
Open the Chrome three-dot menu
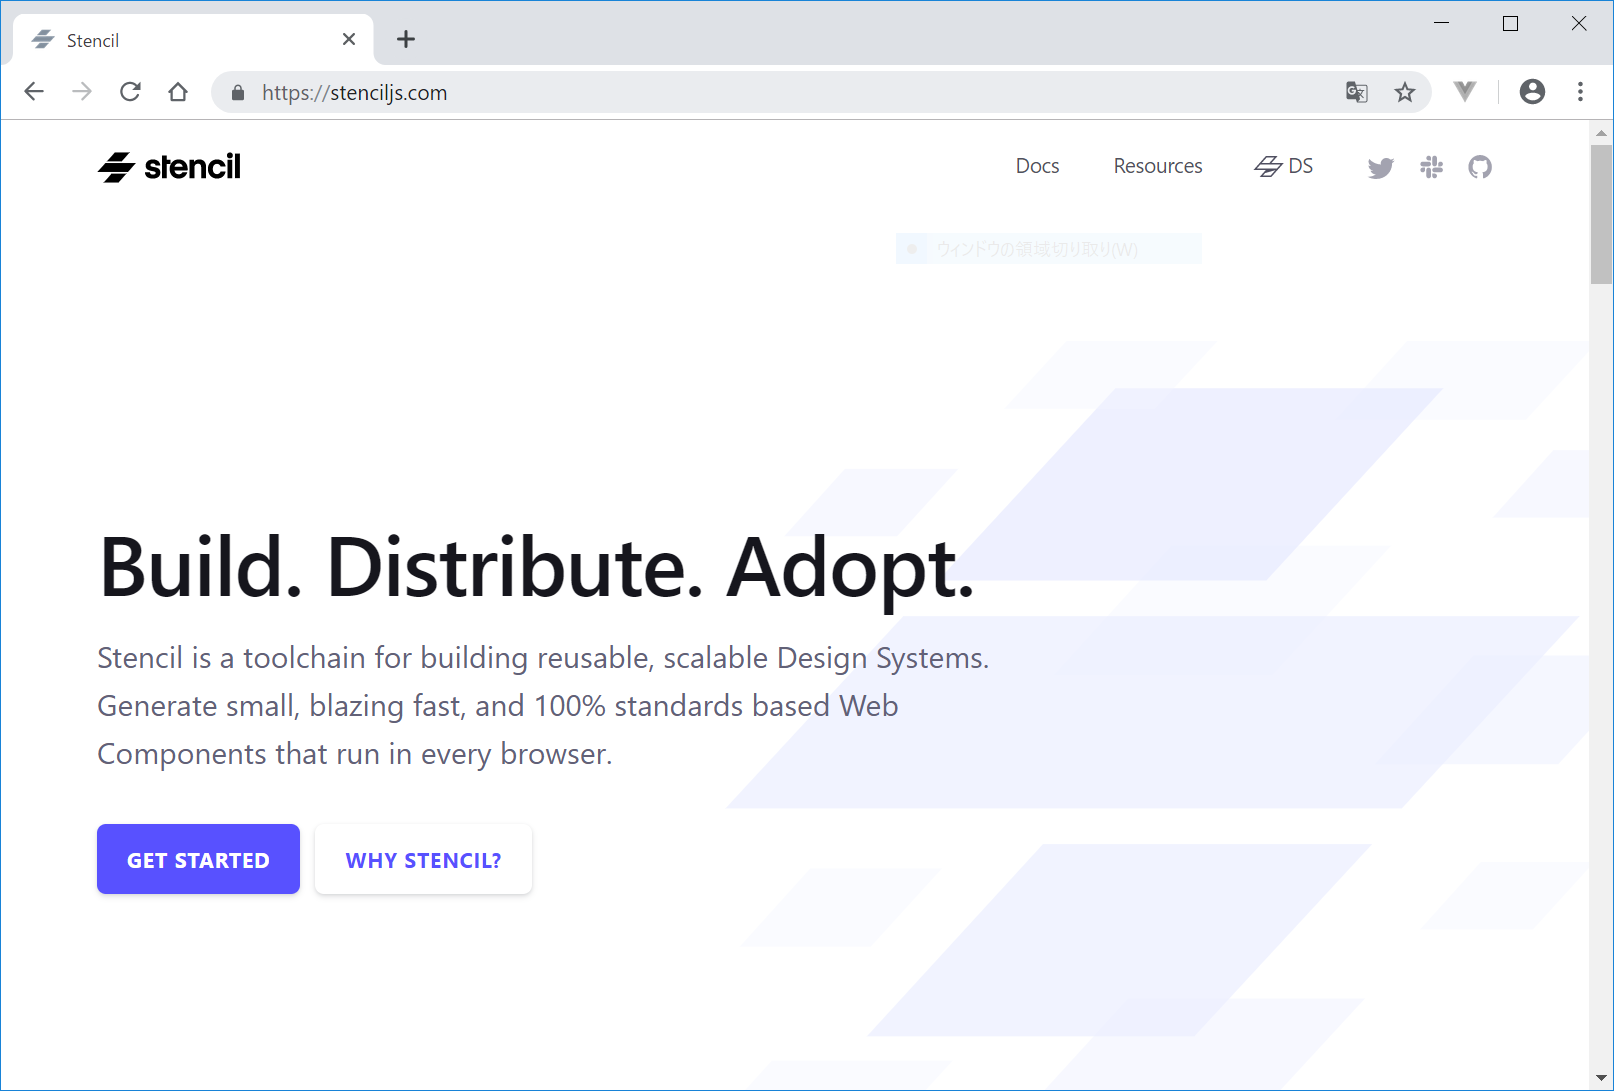[x=1580, y=92]
